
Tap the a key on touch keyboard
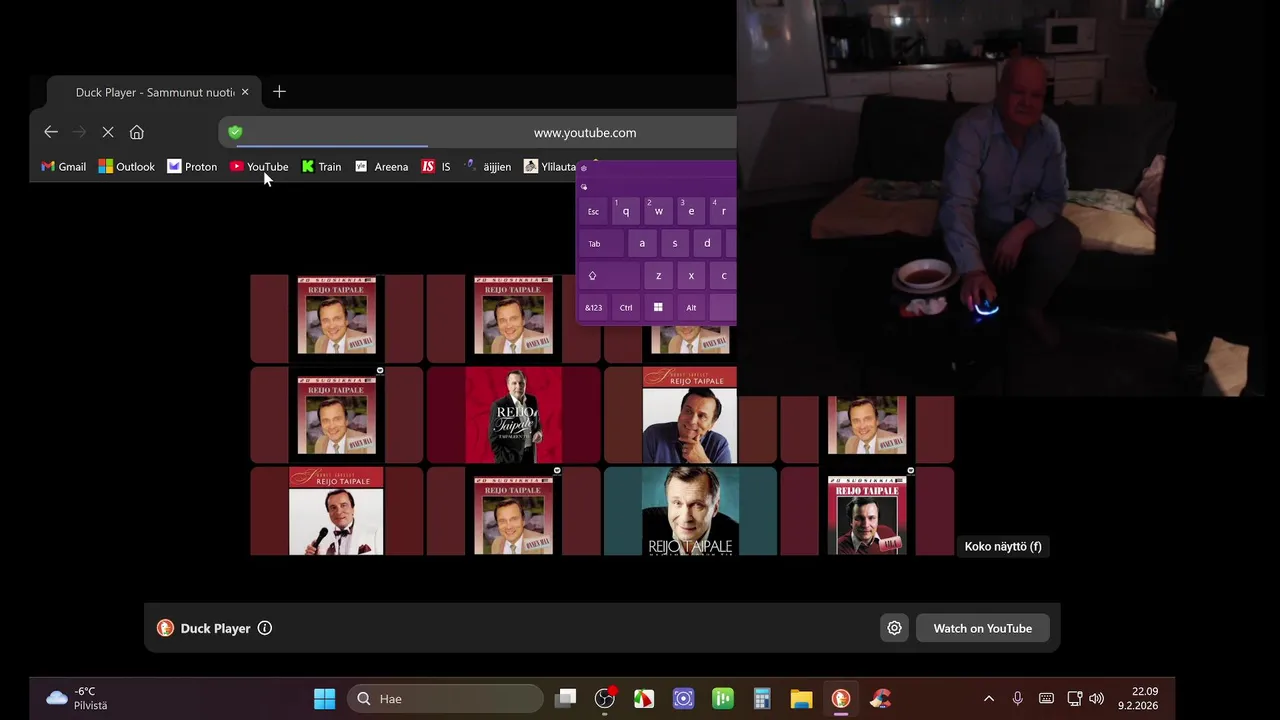click(x=642, y=243)
